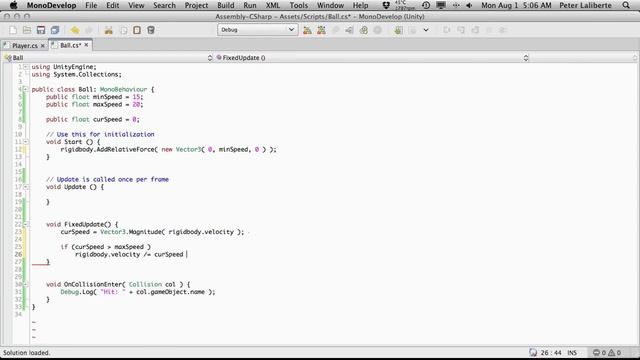Viewport: 640px width, 360px height.
Task: Click the 'public float maxSpeed' declaration
Action: 95,104
